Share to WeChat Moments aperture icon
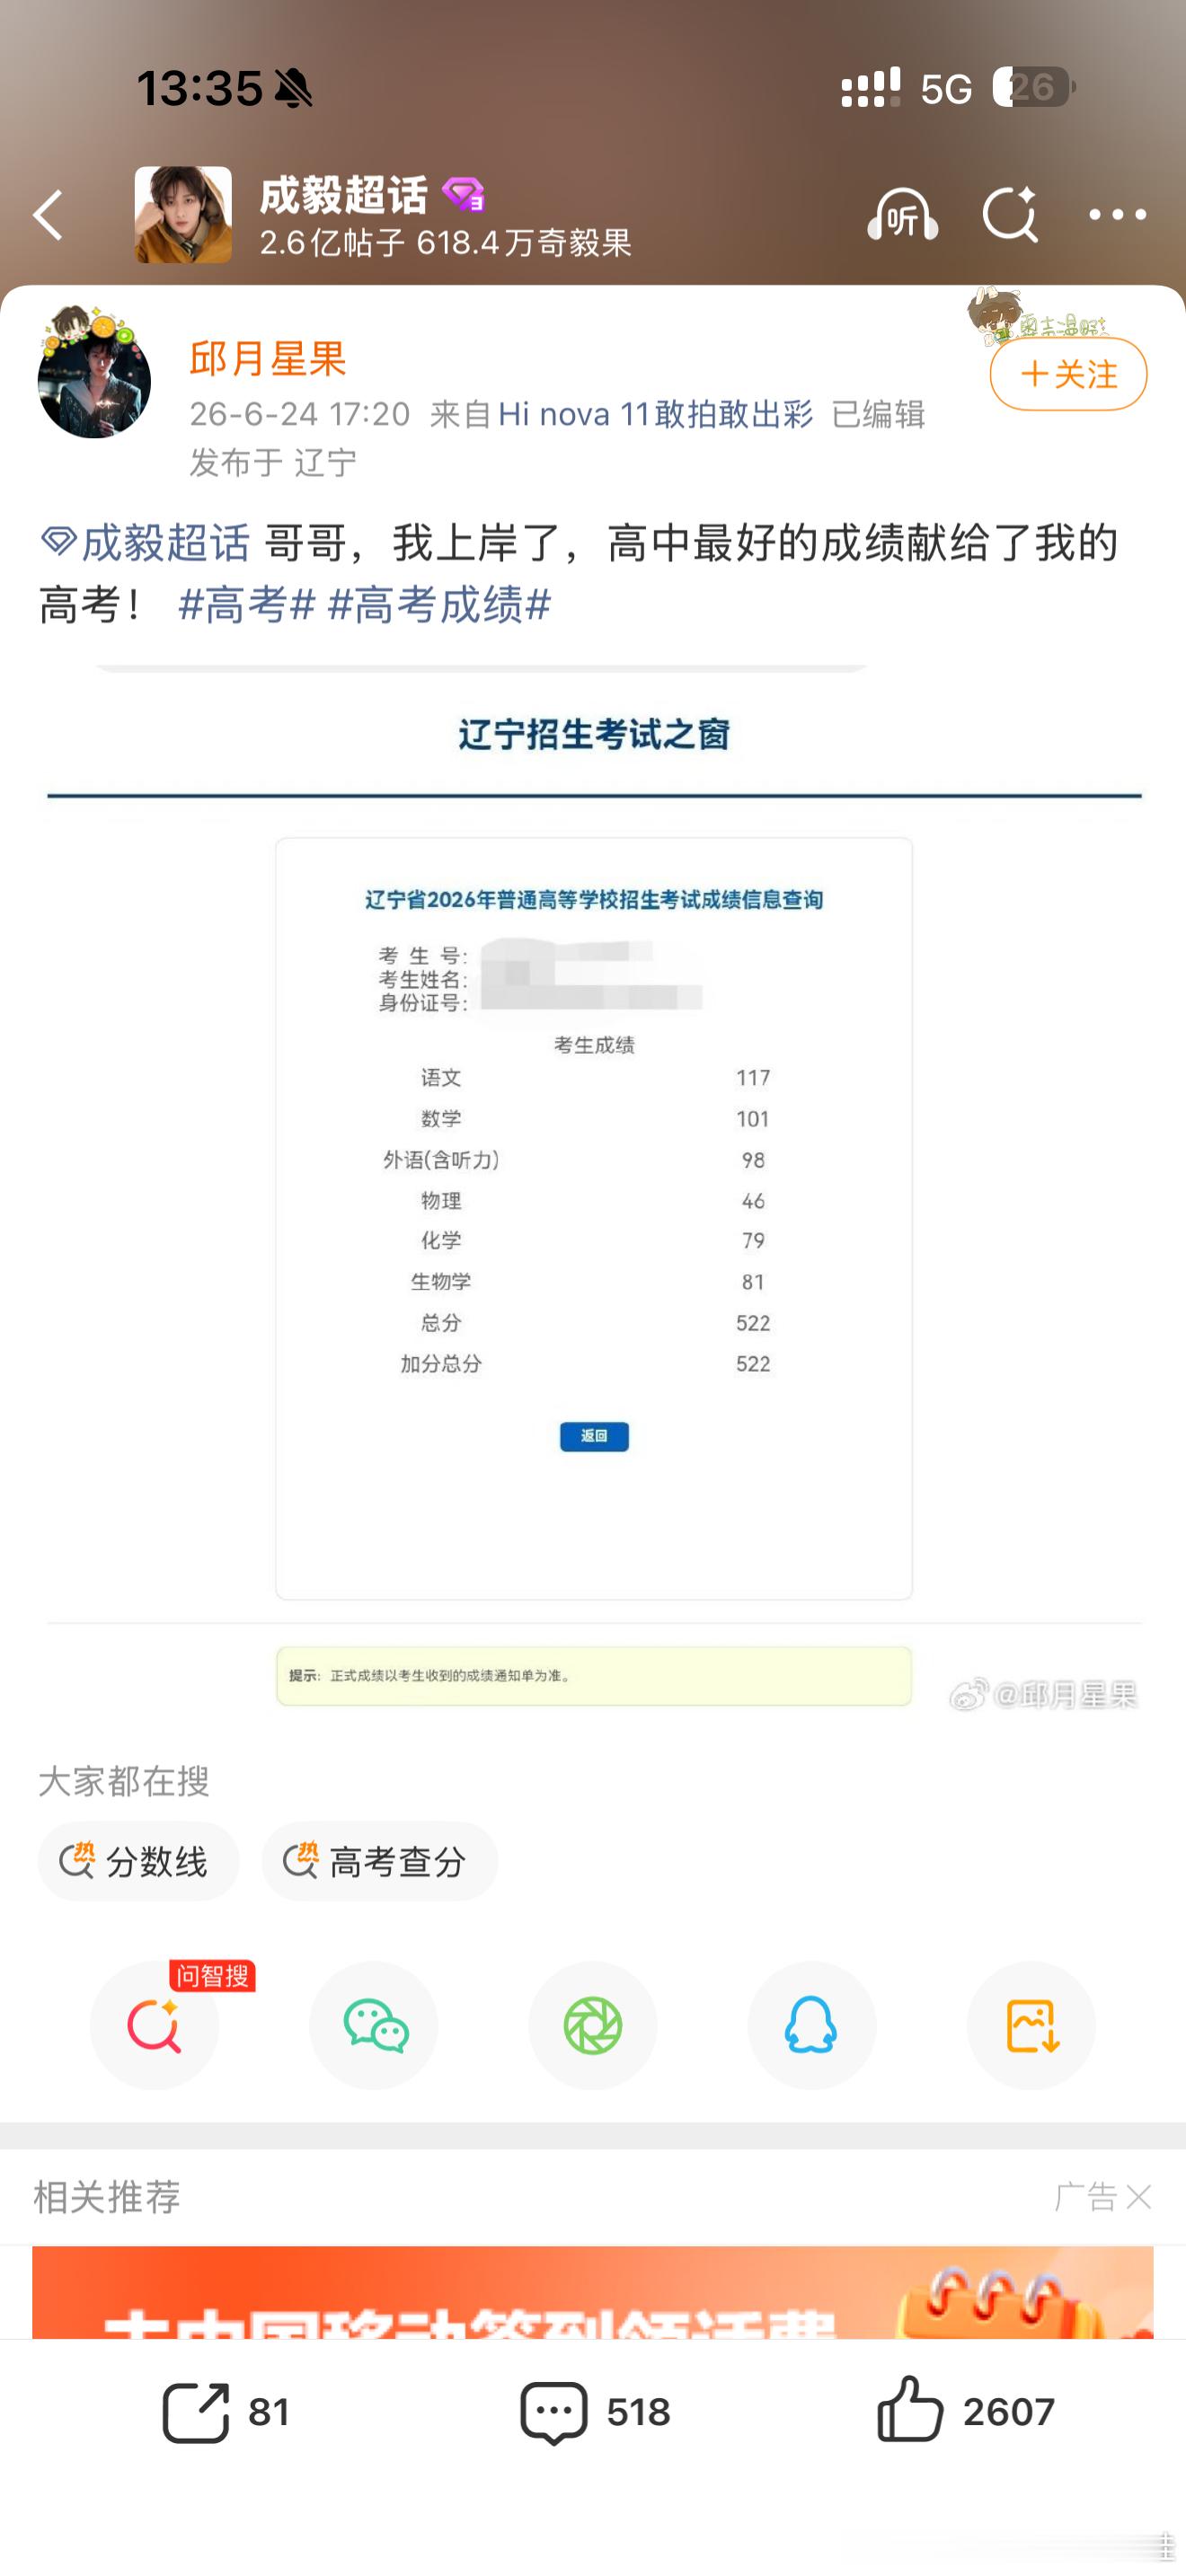Image resolution: width=1186 pixels, height=2576 pixels. pyautogui.click(x=593, y=2025)
